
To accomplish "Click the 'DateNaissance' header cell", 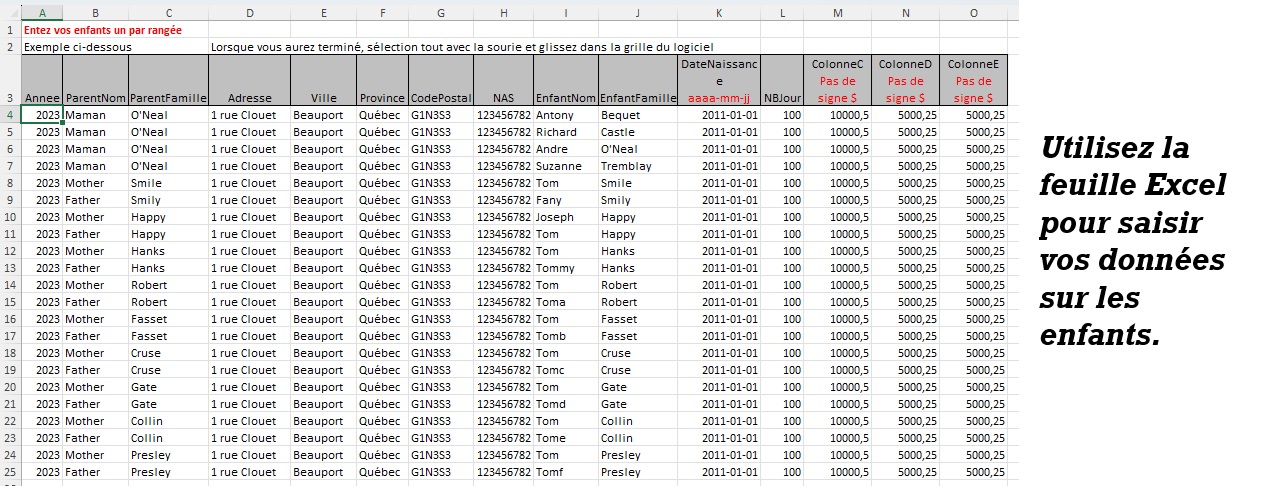I will (x=718, y=80).
